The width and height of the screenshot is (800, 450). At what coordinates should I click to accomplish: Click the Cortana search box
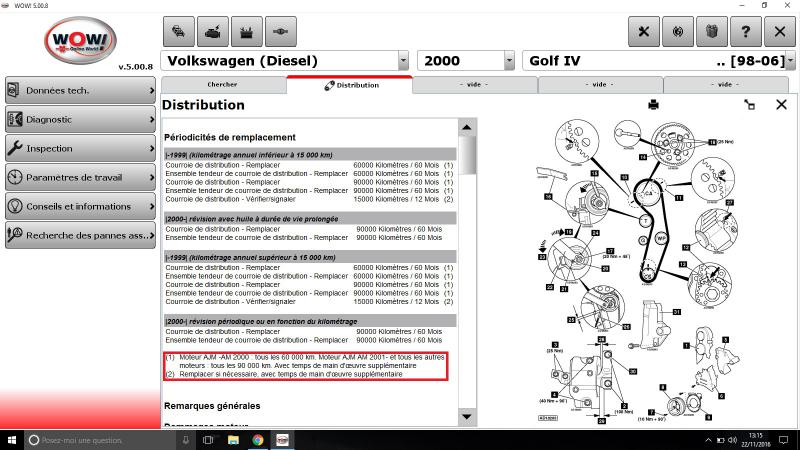pyautogui.click(x=101, y=440)
